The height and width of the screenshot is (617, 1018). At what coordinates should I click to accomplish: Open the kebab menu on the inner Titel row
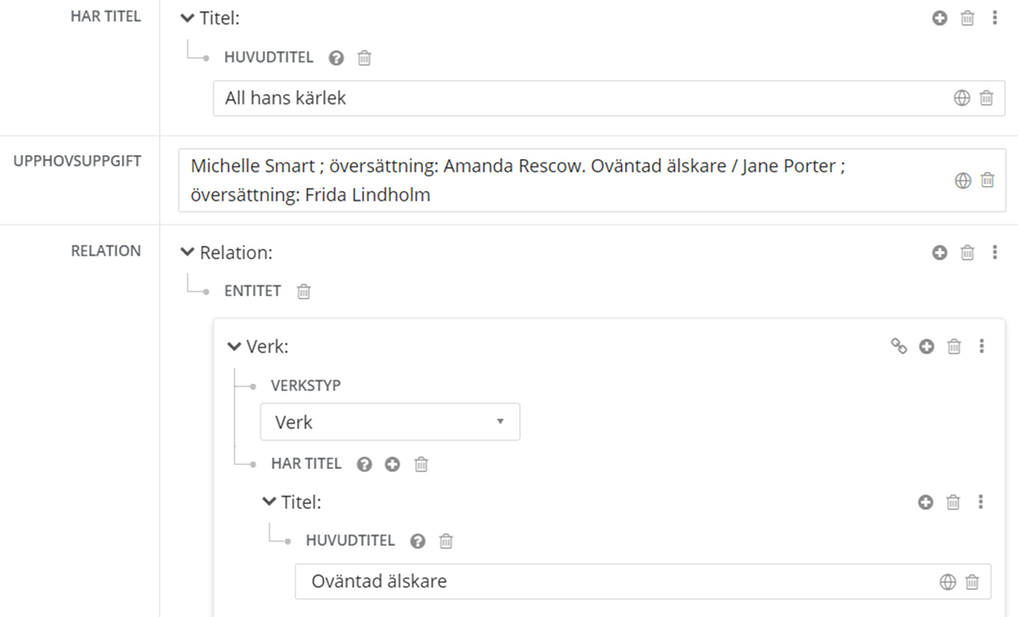point(981,501)
